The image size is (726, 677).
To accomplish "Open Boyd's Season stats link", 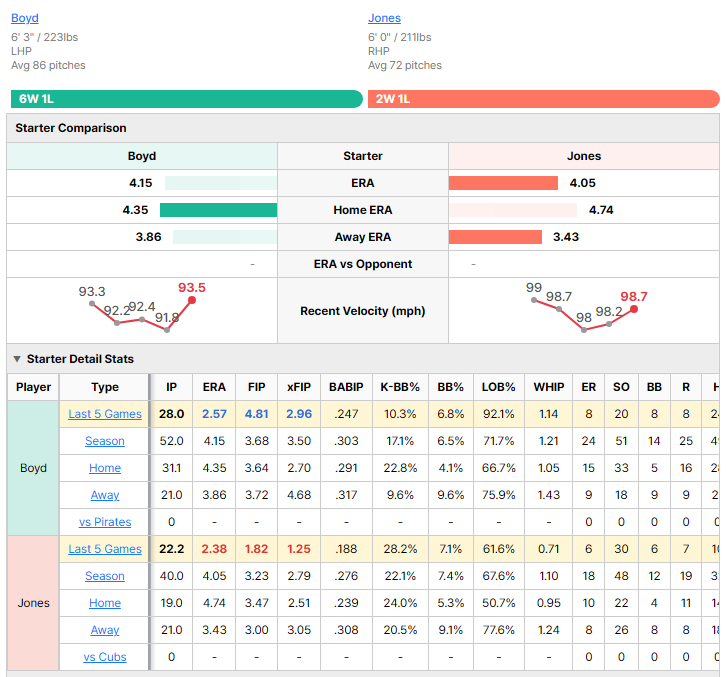I will coord(105,441).
